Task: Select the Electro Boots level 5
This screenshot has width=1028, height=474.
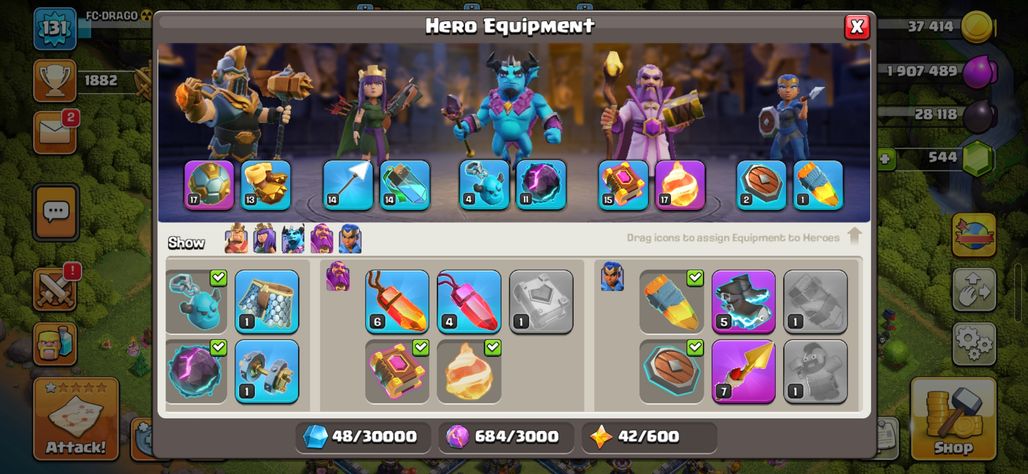Action: click(x=743, y=302)
